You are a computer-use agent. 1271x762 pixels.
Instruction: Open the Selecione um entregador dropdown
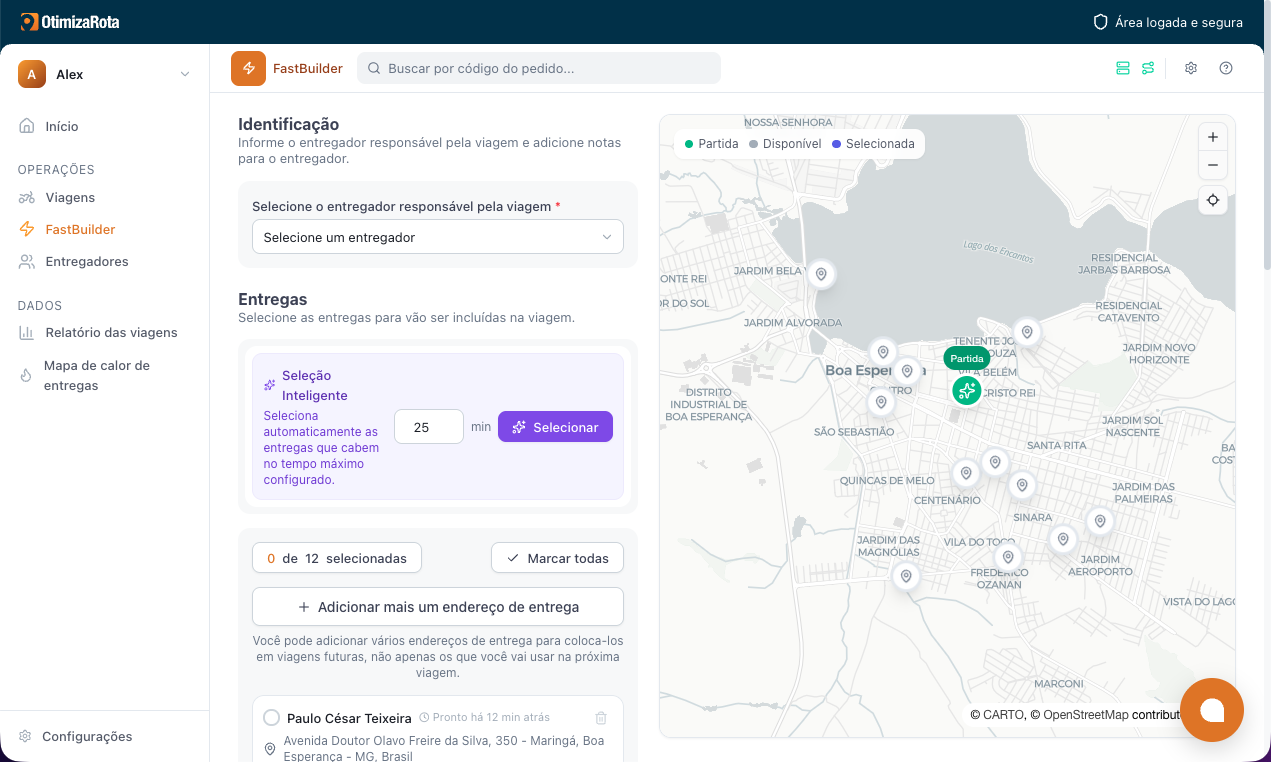(x=437, y=237)
